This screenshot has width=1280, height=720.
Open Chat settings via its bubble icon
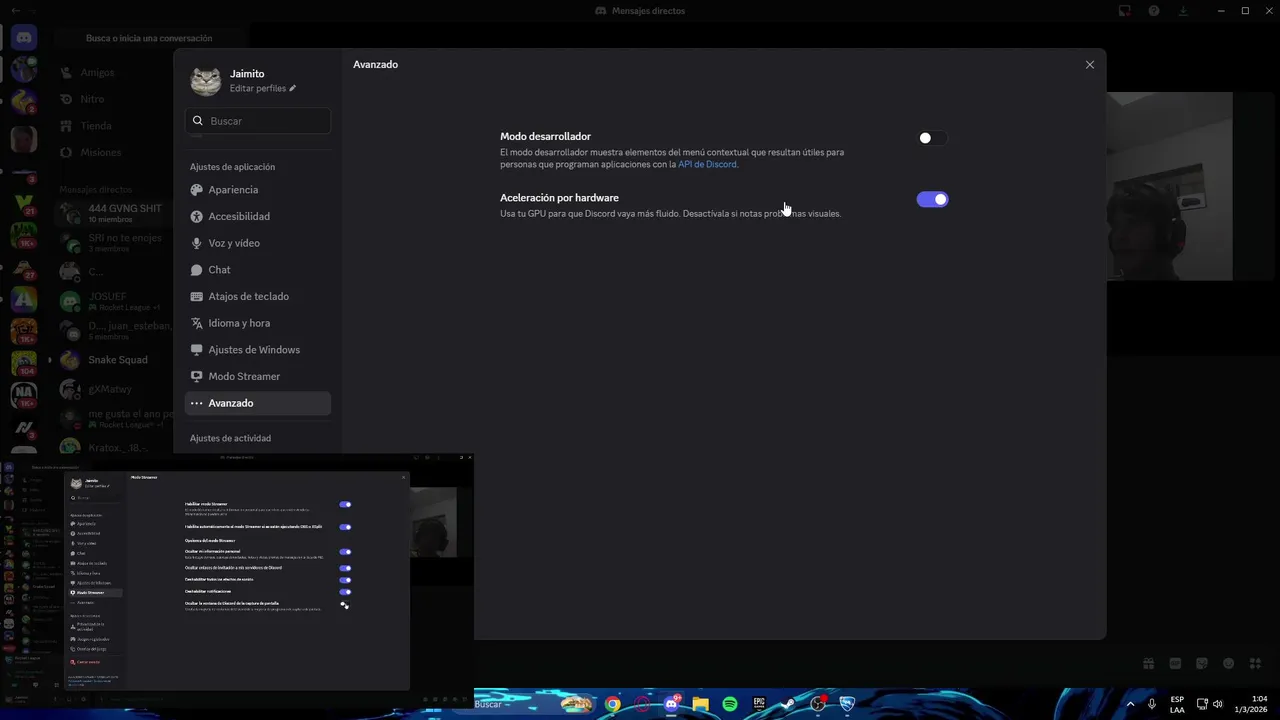(197, 270)
